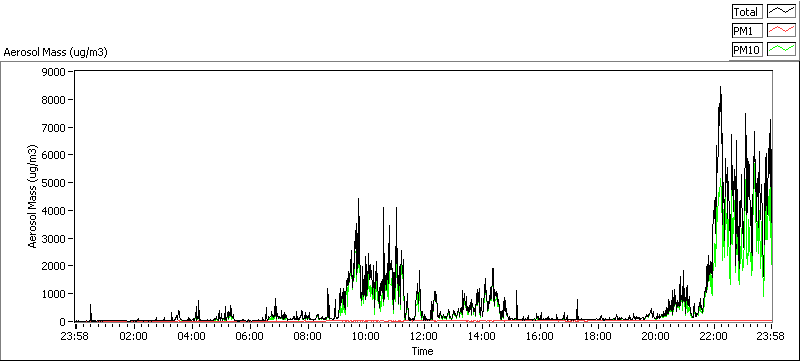Click the 16:00 time tick label
The width and height of the screenshot is (800, 361).
[539, 337]
